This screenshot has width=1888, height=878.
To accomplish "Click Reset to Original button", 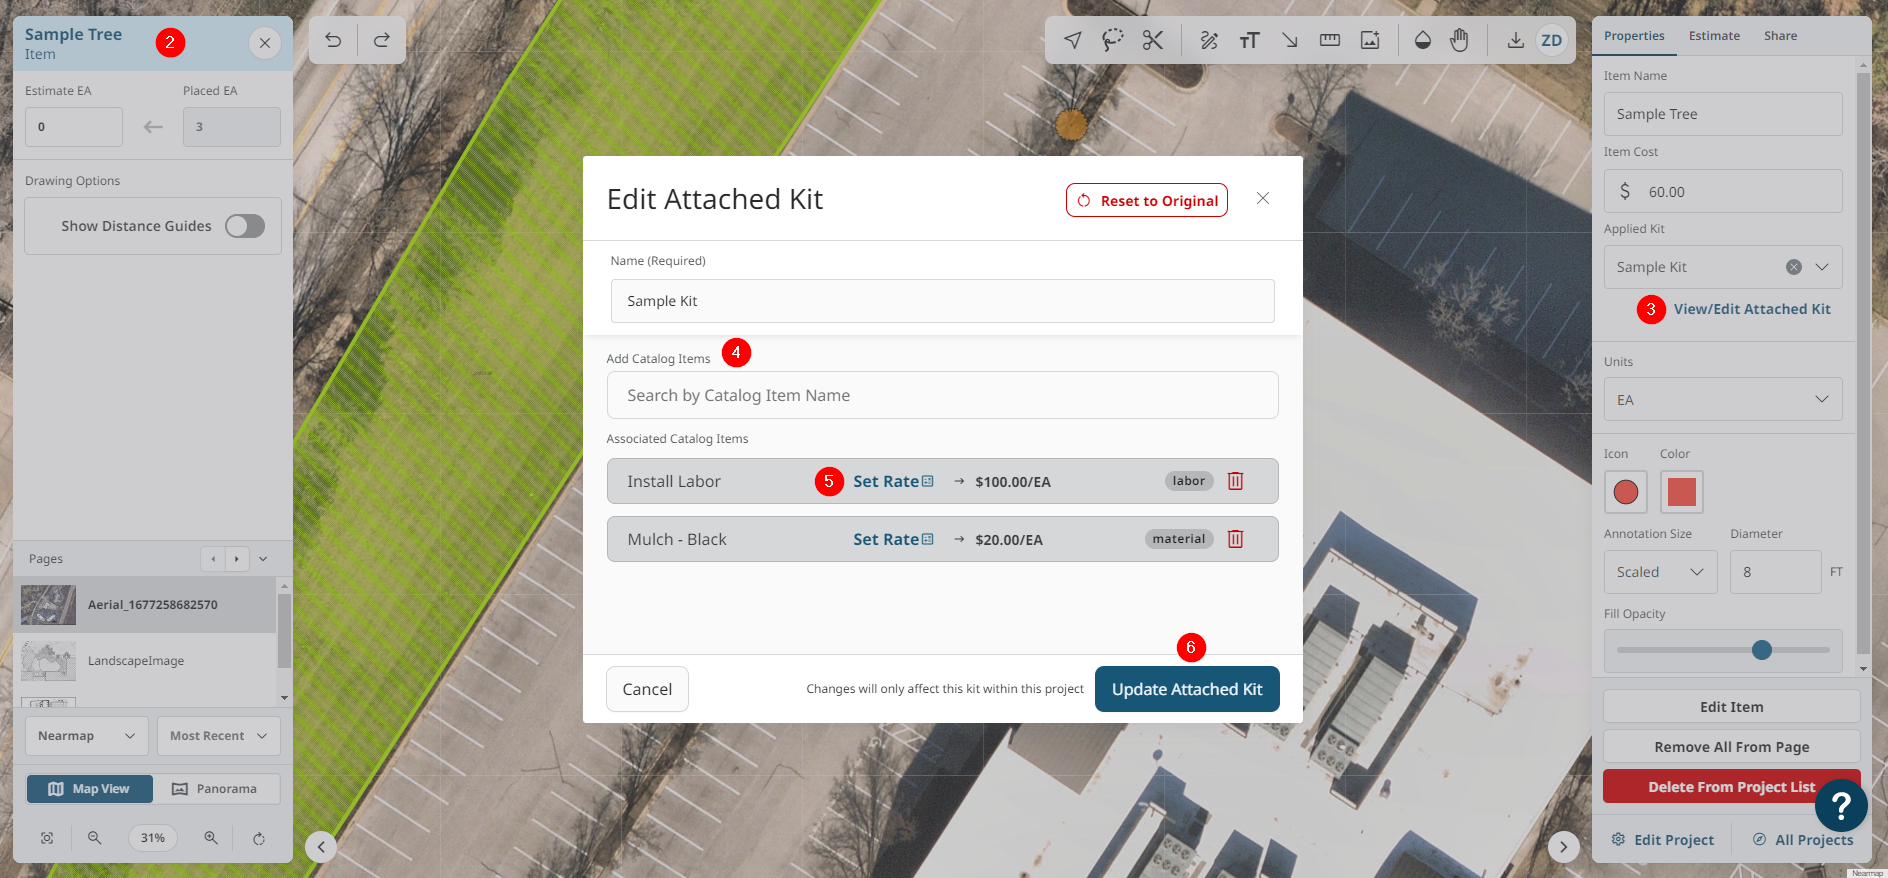I will 1147,200.
